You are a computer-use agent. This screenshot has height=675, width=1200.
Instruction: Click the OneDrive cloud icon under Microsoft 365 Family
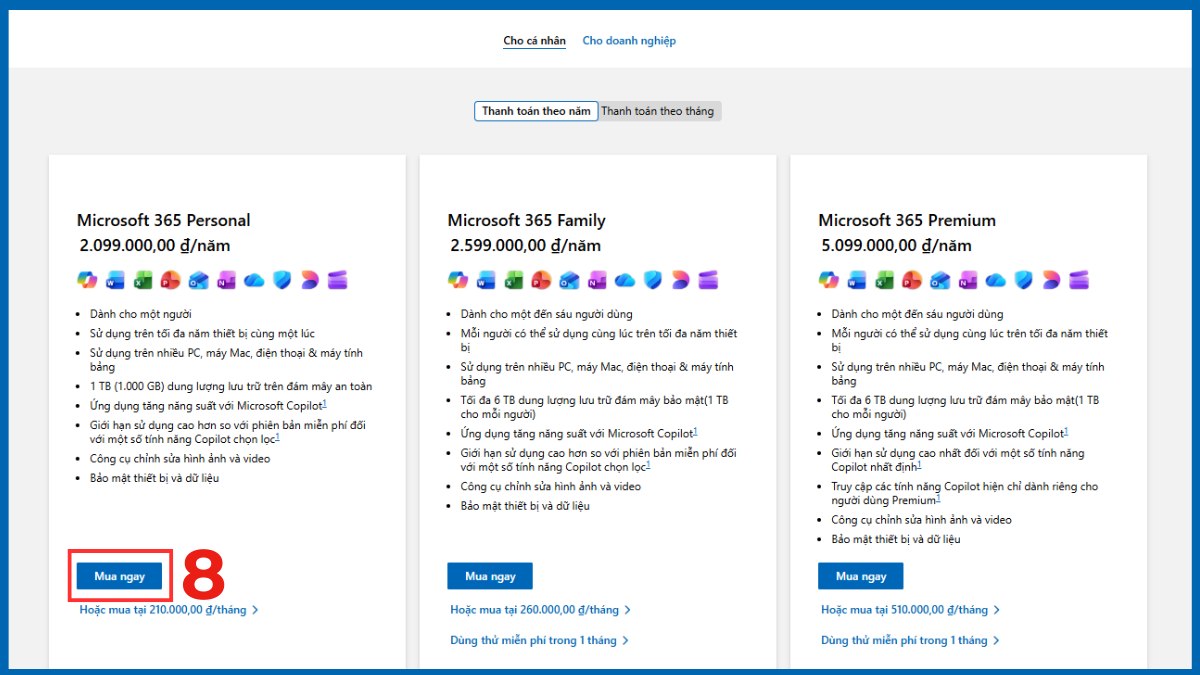(625, 279)
